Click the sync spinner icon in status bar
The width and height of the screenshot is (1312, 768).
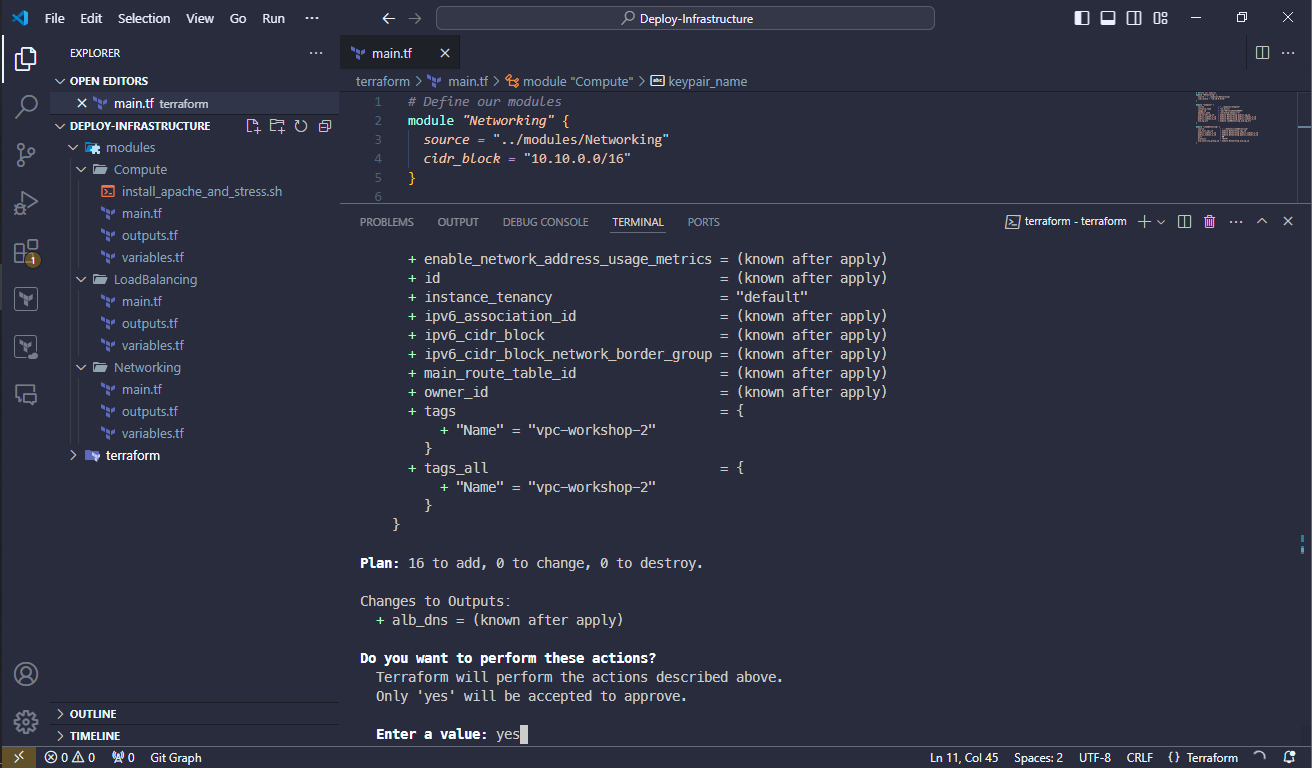[1259, 758]
